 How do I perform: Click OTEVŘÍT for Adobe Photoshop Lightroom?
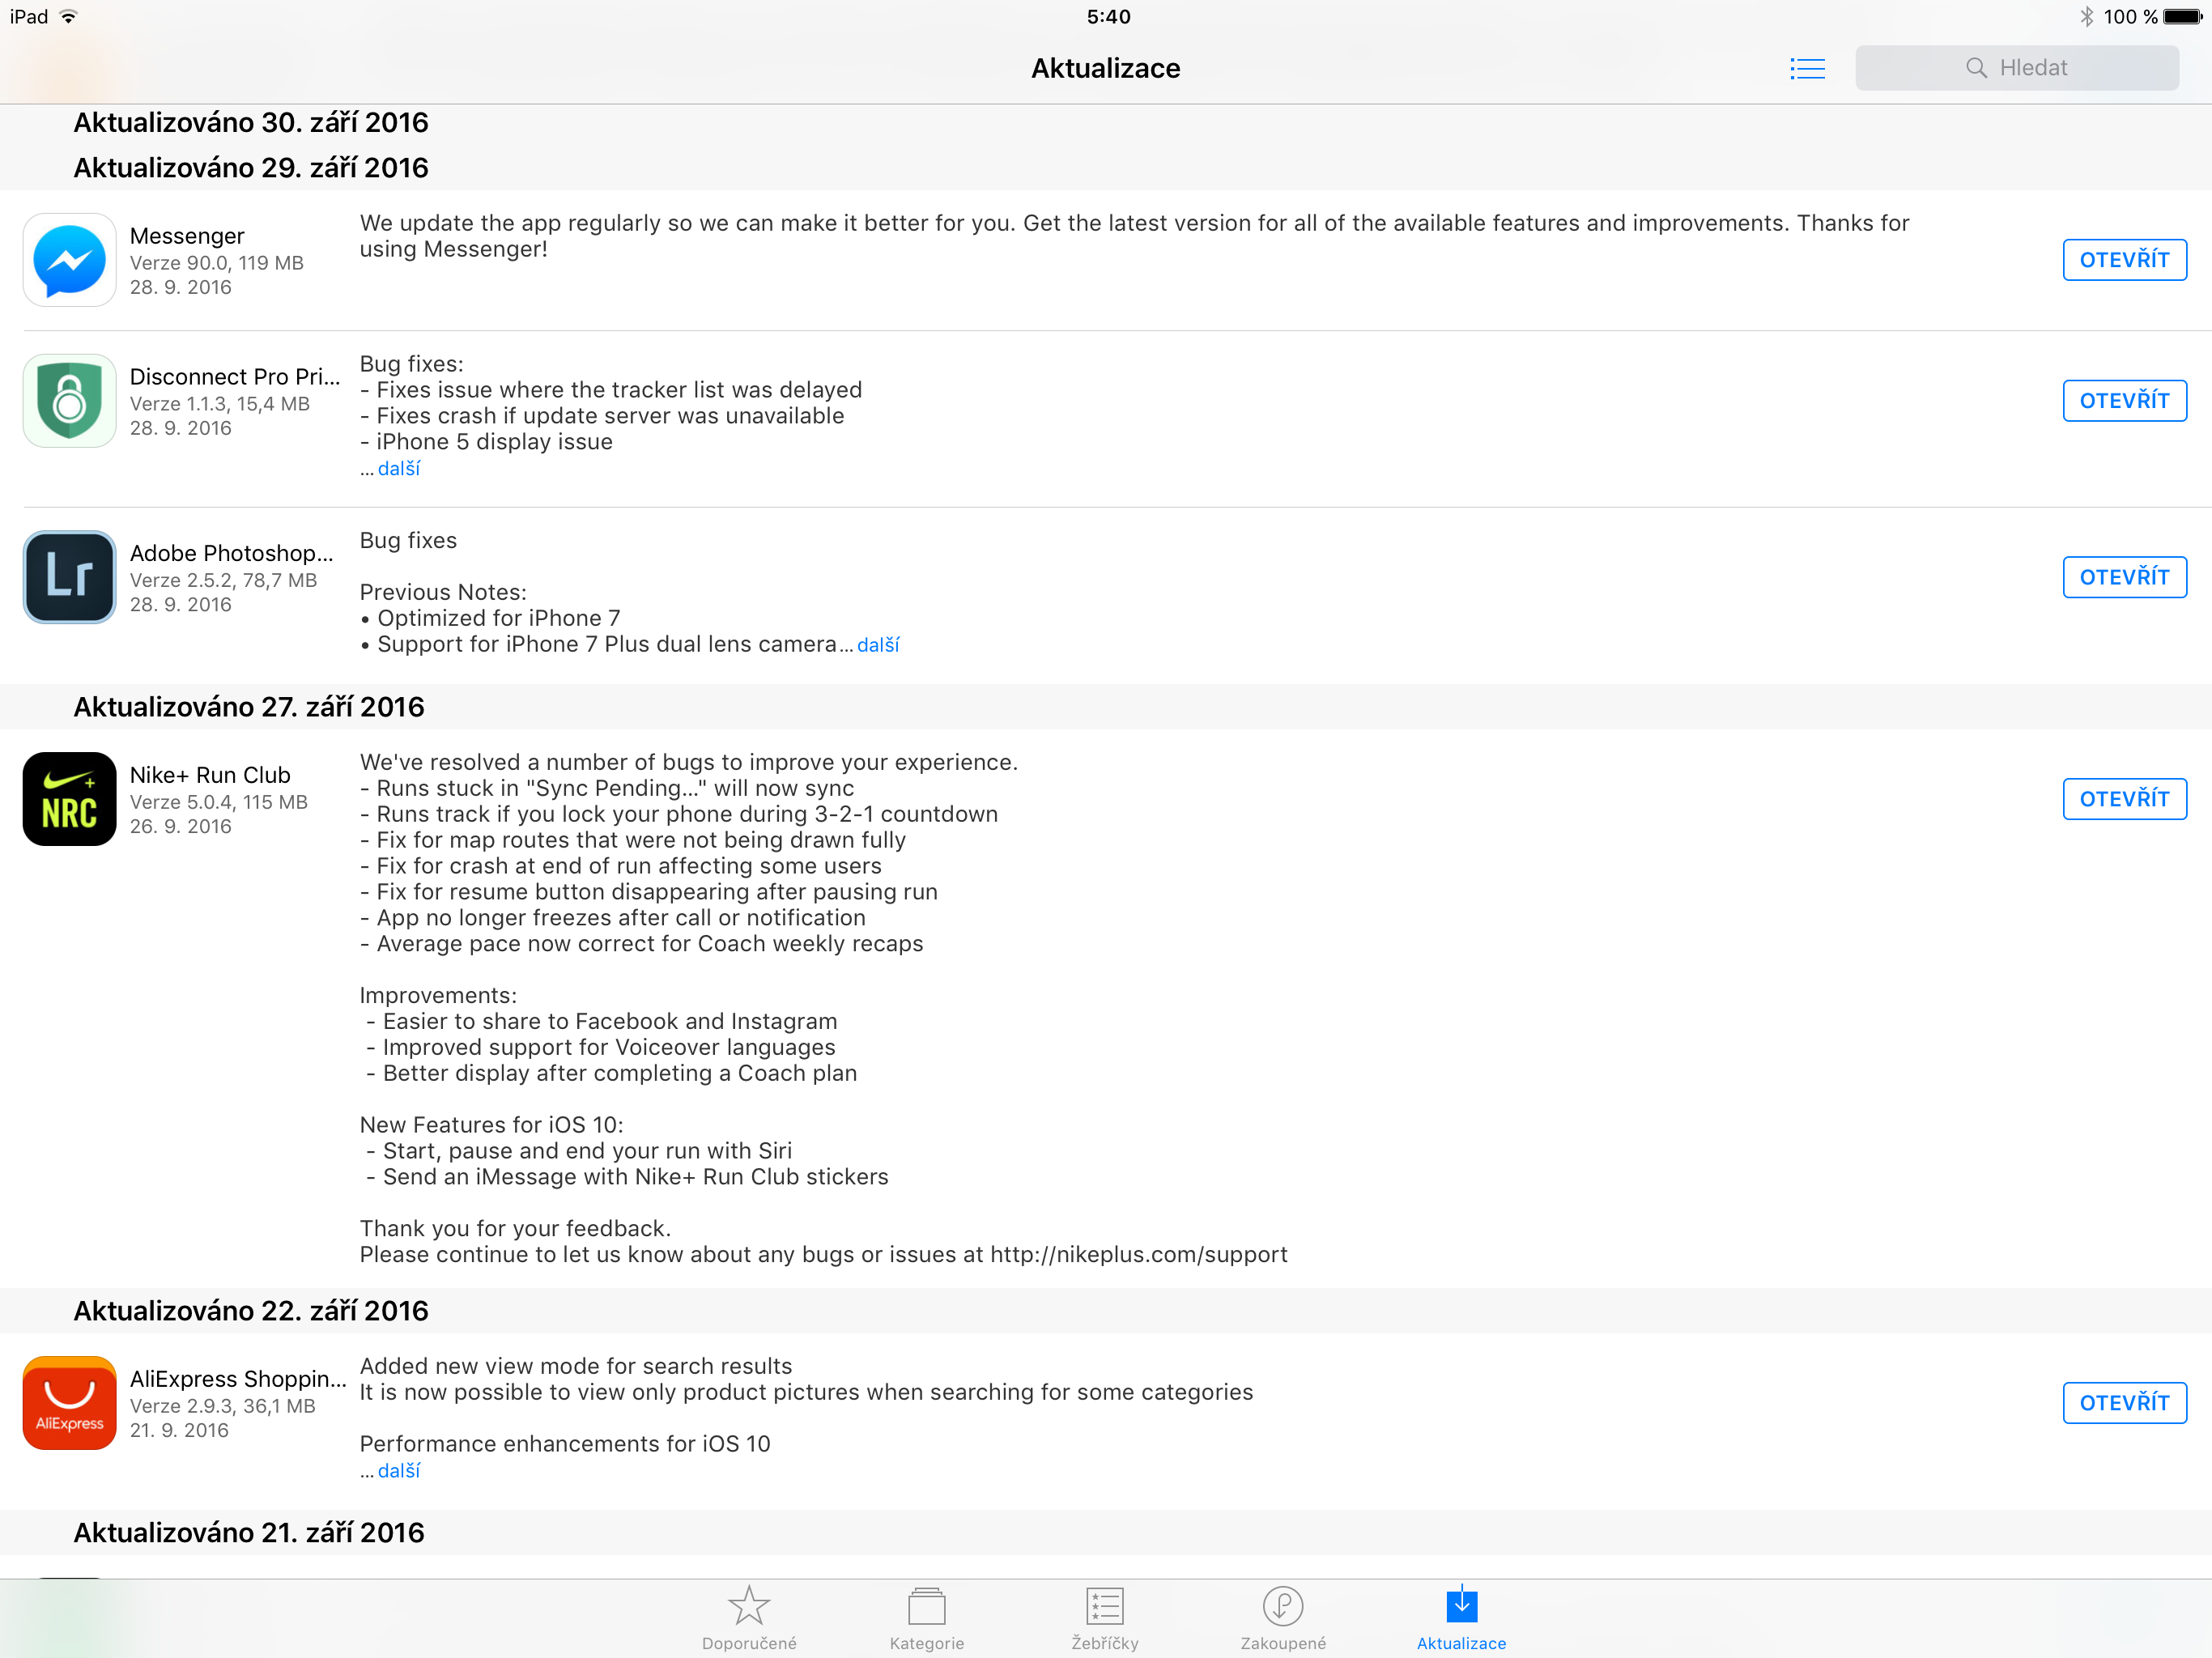(x=2124, y=577)
